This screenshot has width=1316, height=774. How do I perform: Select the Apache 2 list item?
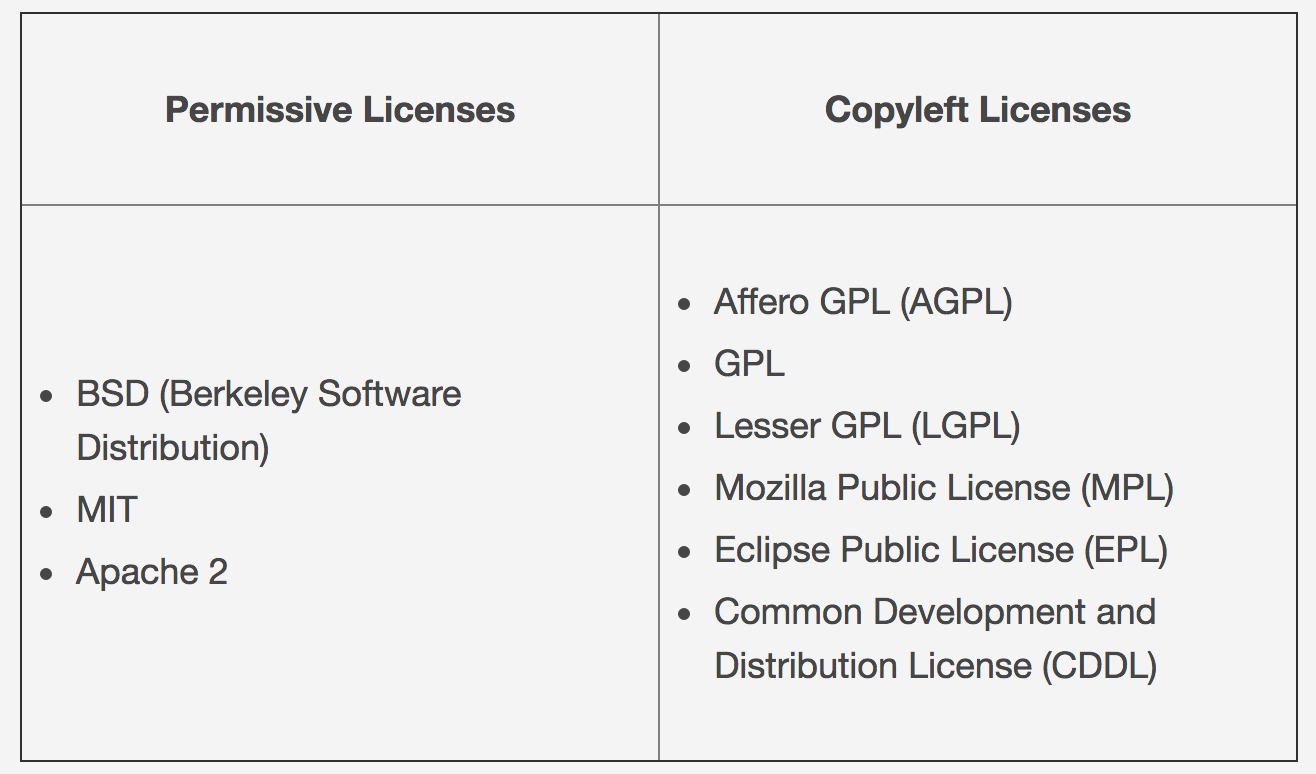tap(152, 573)
